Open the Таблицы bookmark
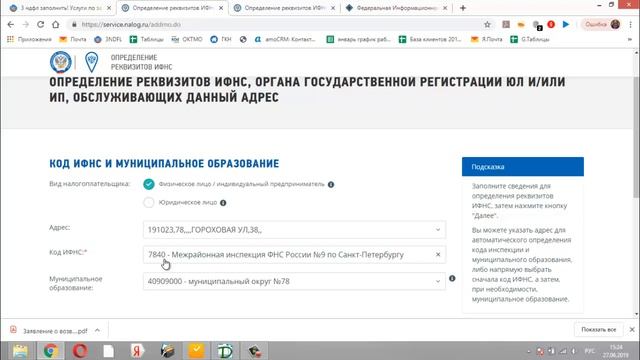This screenshot has width=640, height=360. pyautogui.click(x=147, y=39)
